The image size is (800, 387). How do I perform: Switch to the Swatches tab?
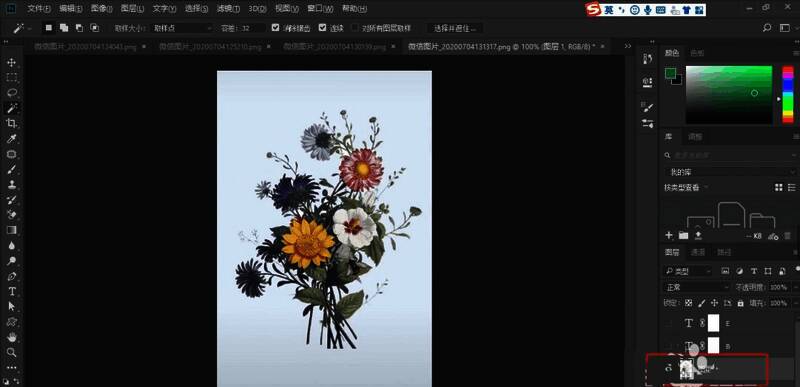tap(697, 53)
